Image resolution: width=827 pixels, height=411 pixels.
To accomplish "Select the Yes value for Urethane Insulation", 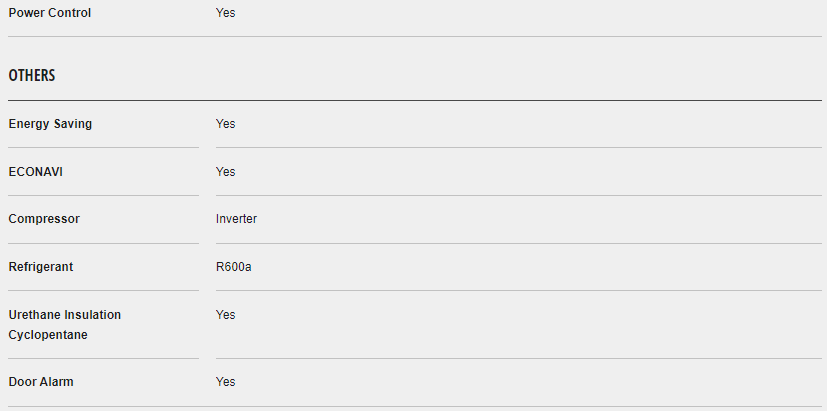I will point(225,315).
